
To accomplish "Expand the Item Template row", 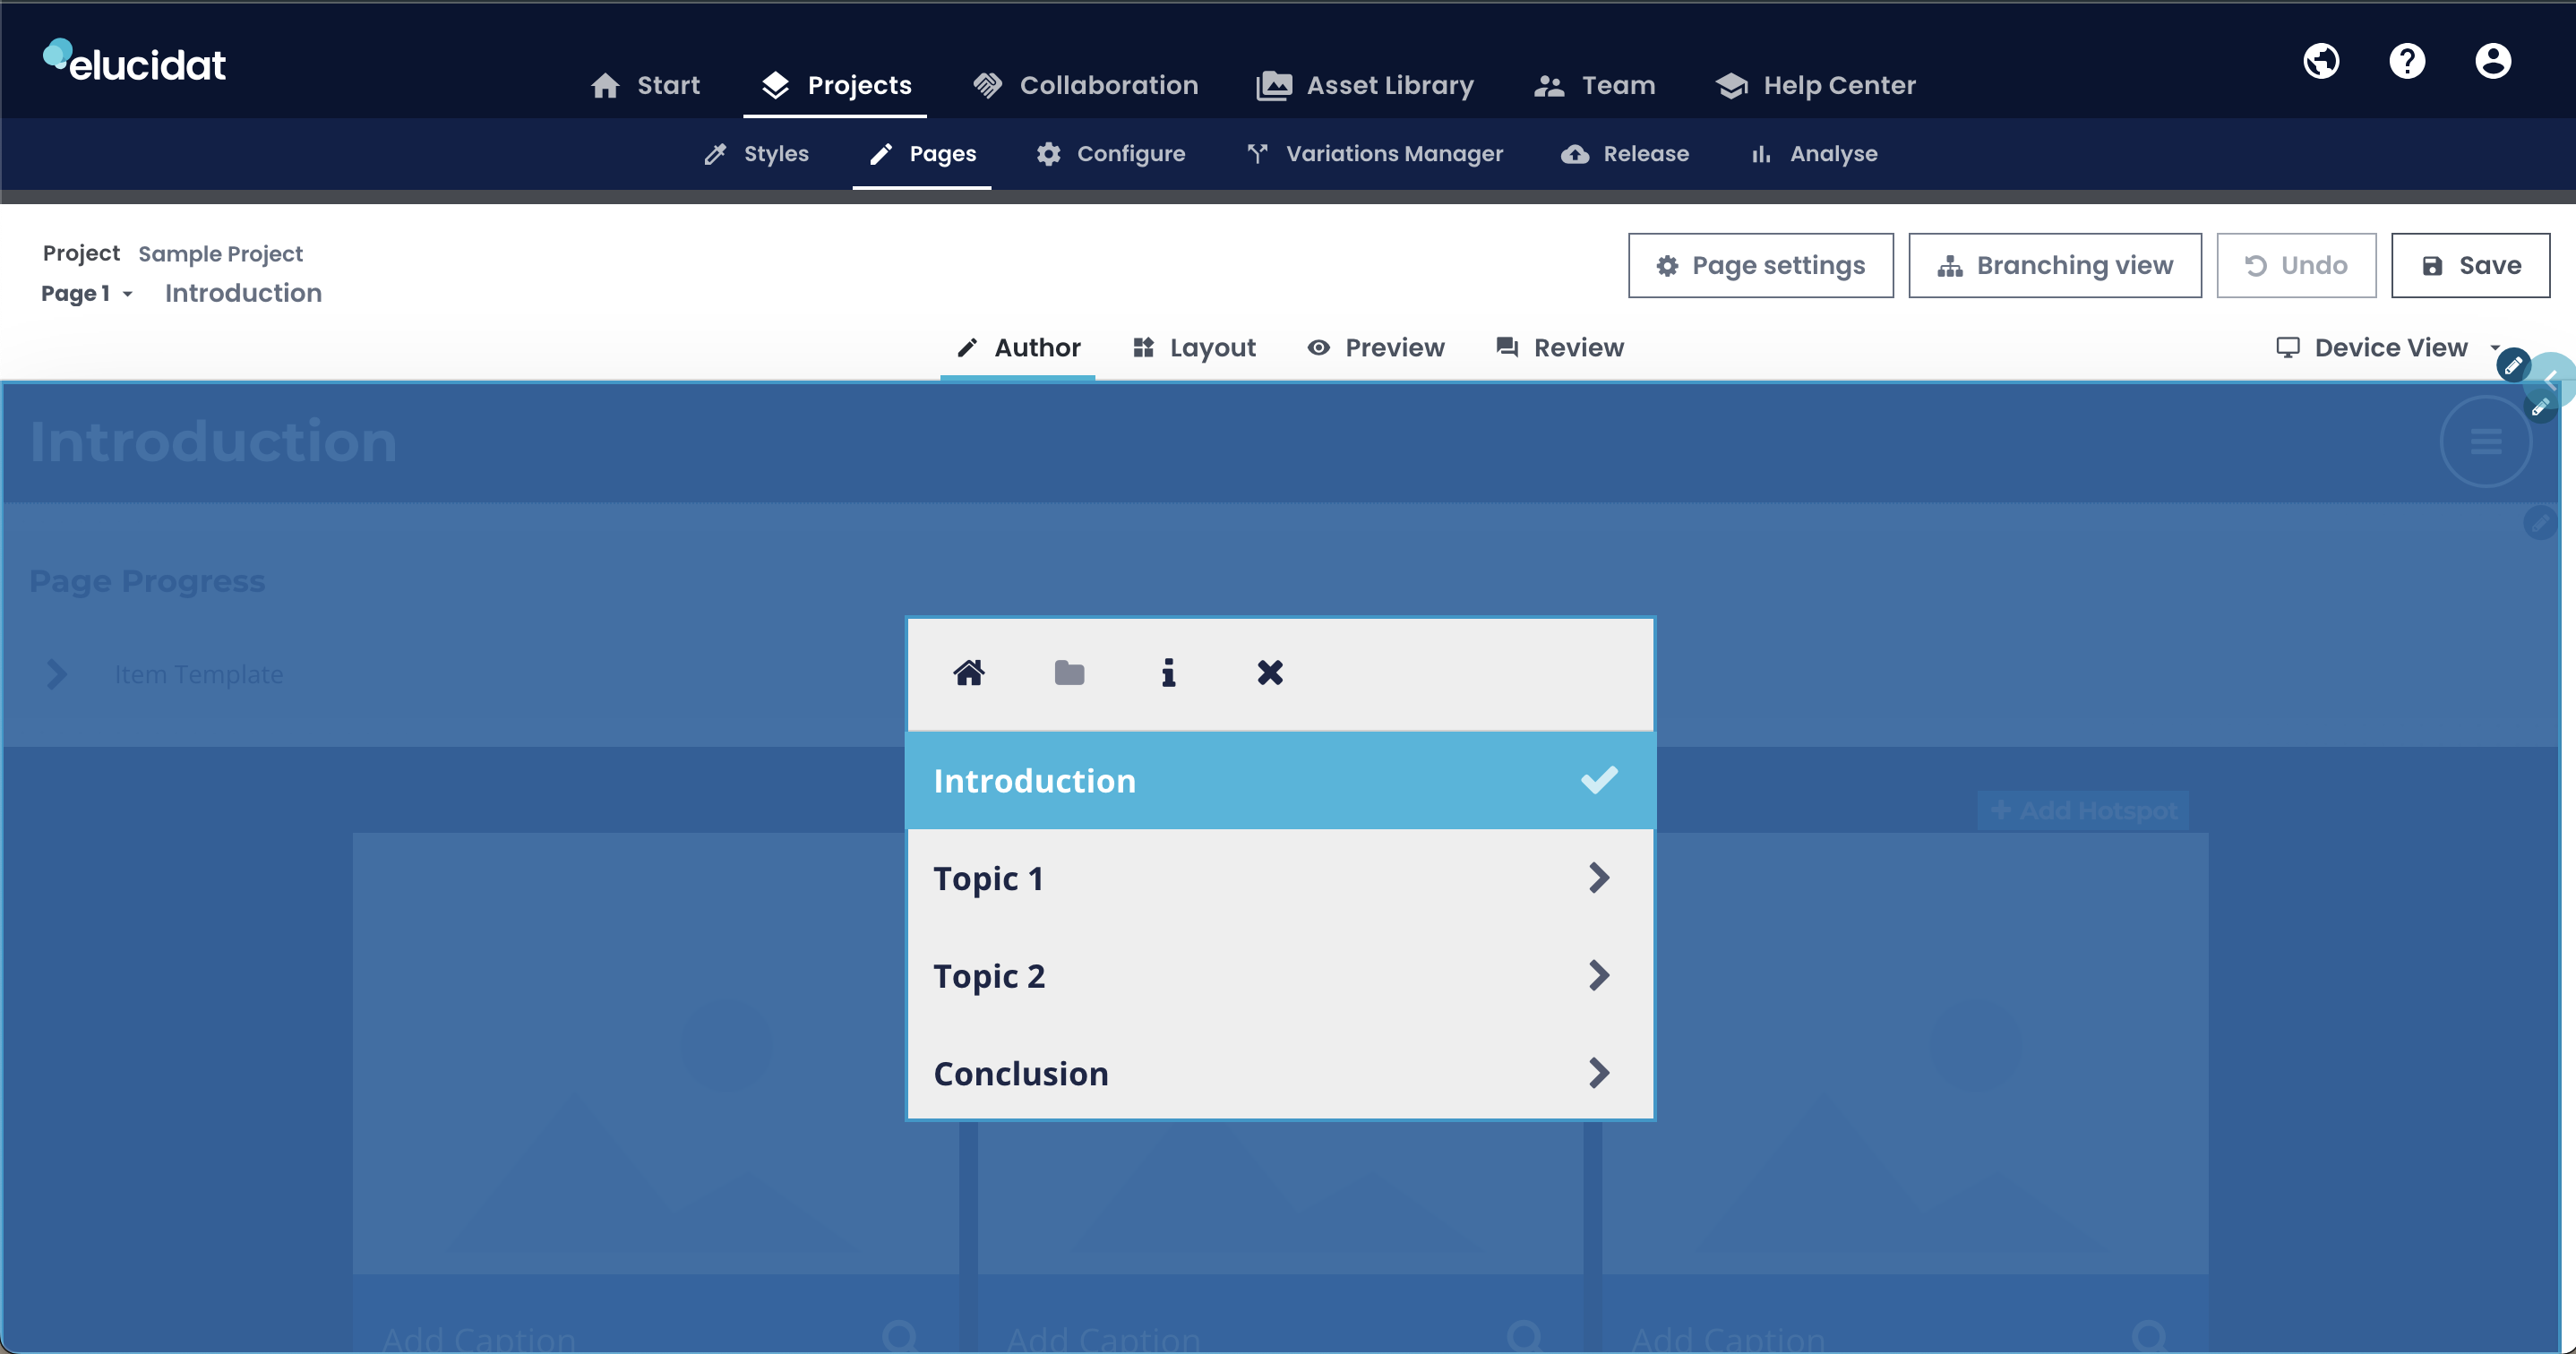I will (165, 674).
